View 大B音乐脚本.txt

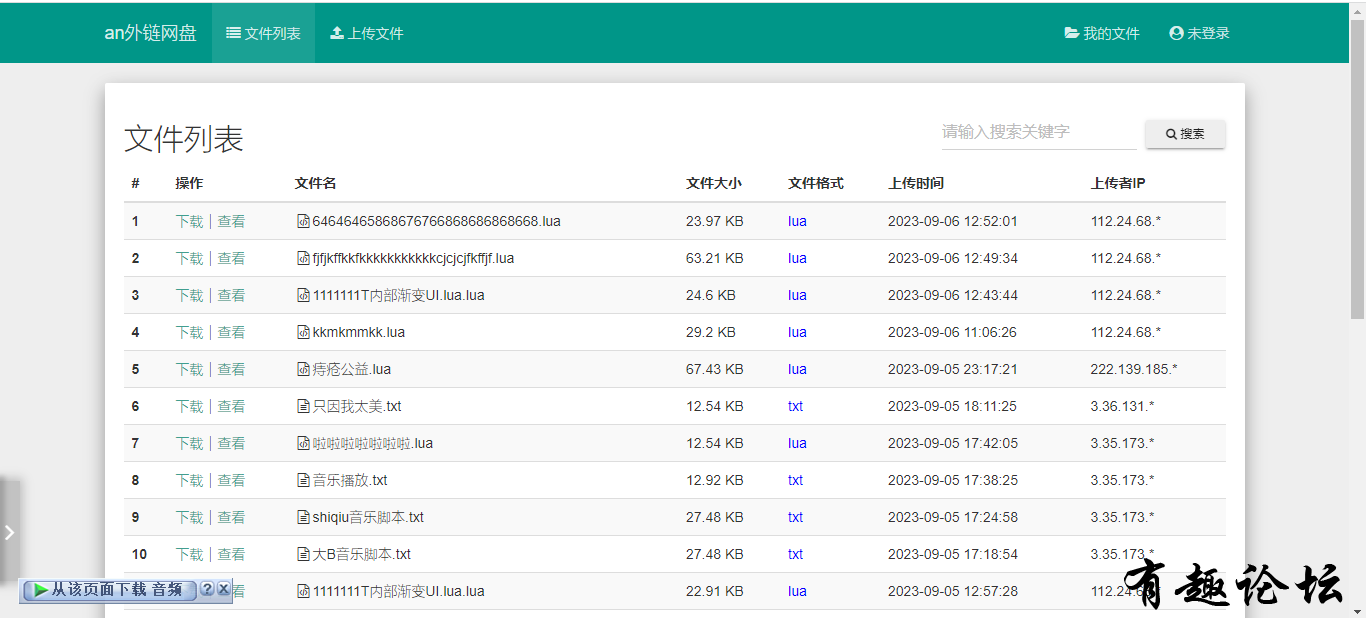(x=231, y=554)
